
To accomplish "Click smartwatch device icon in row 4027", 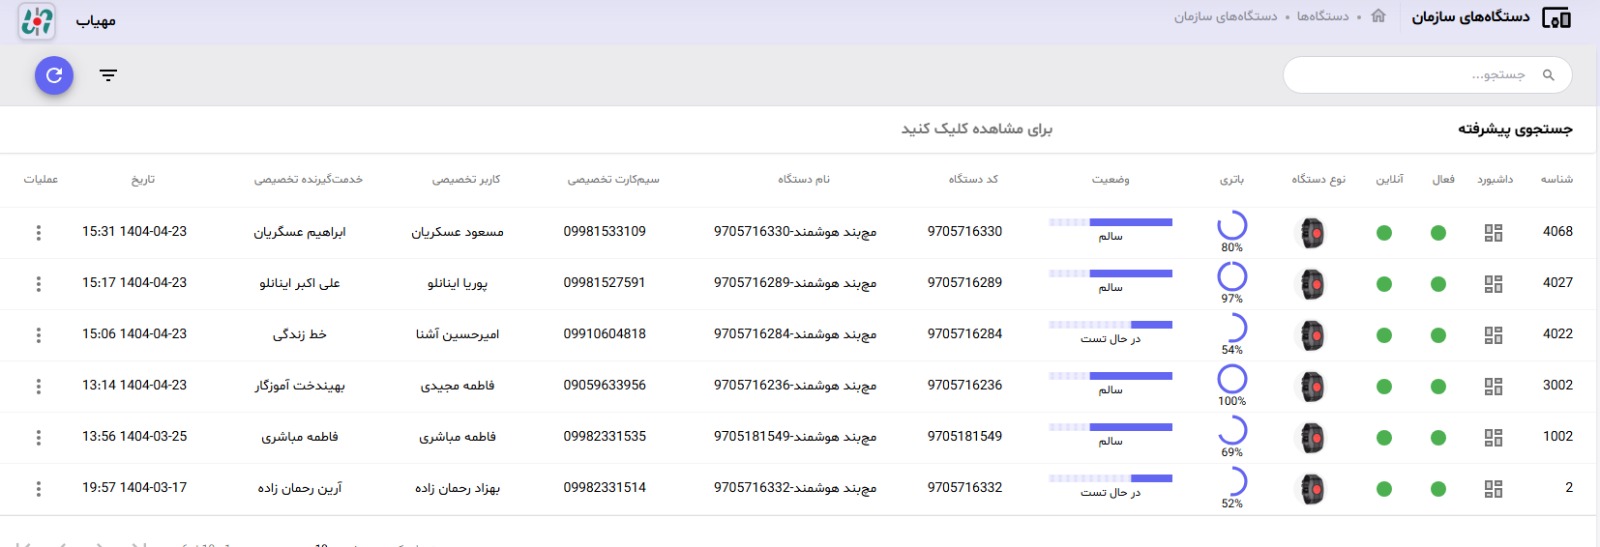I will pyautogui.click(x=1312, y=284).
